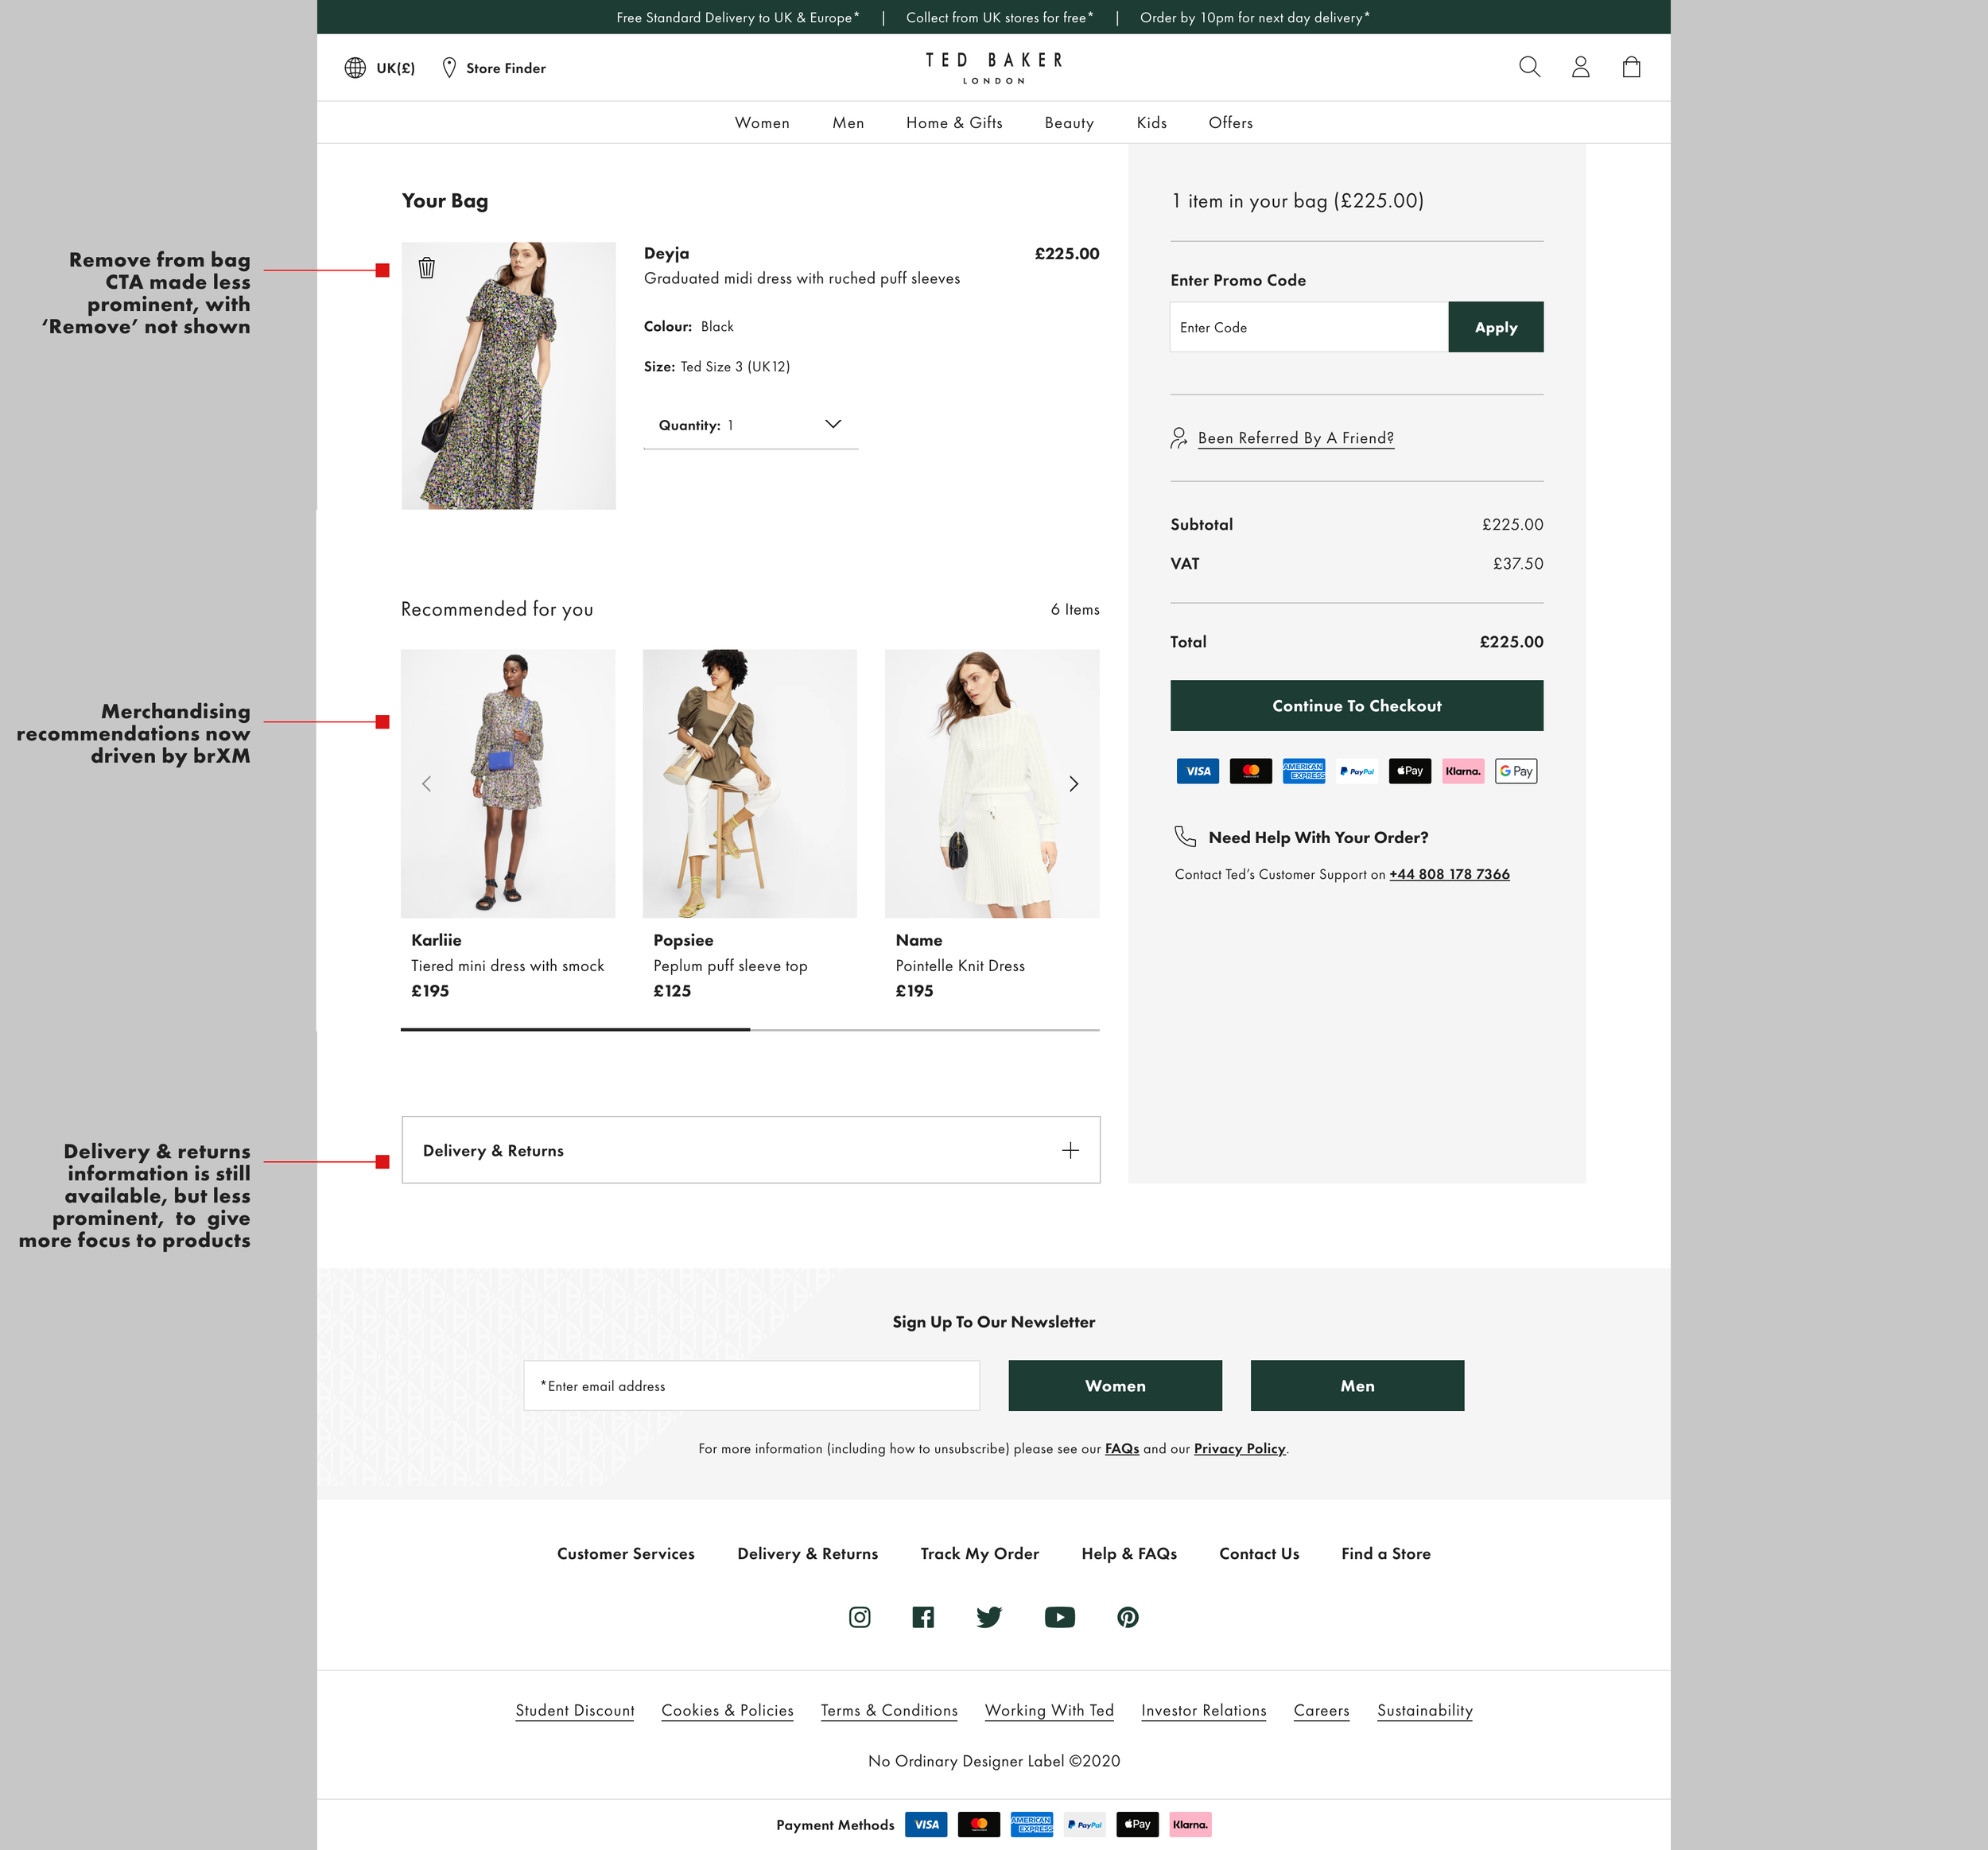This screenshot has height=1850, width=1988.
Task: Click the globe UK(£) region selector
Action: click(380, 68)
